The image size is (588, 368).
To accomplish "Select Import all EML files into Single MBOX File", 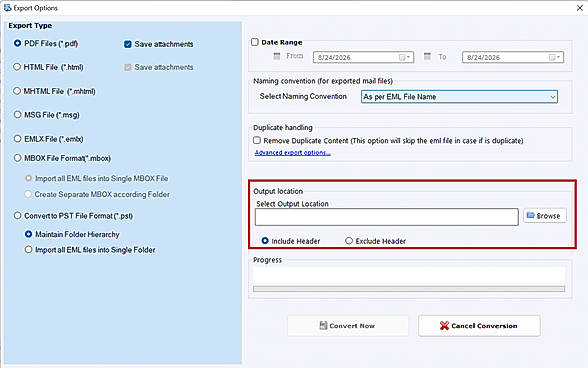I will click(x=28, y=178).
